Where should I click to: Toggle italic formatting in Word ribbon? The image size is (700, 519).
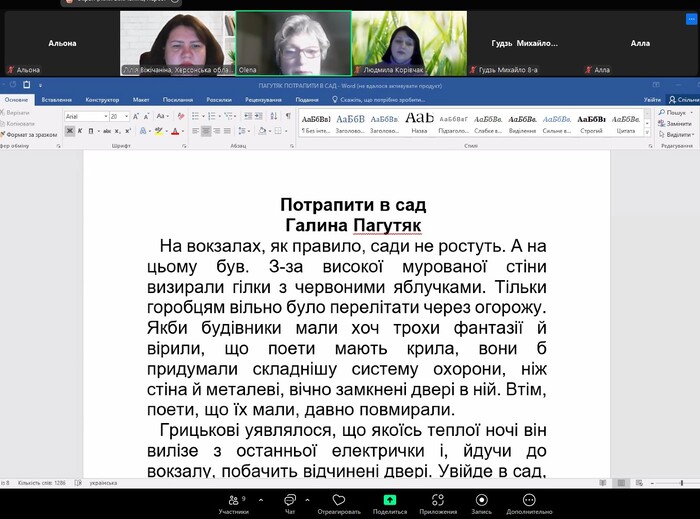coord(80,131)
